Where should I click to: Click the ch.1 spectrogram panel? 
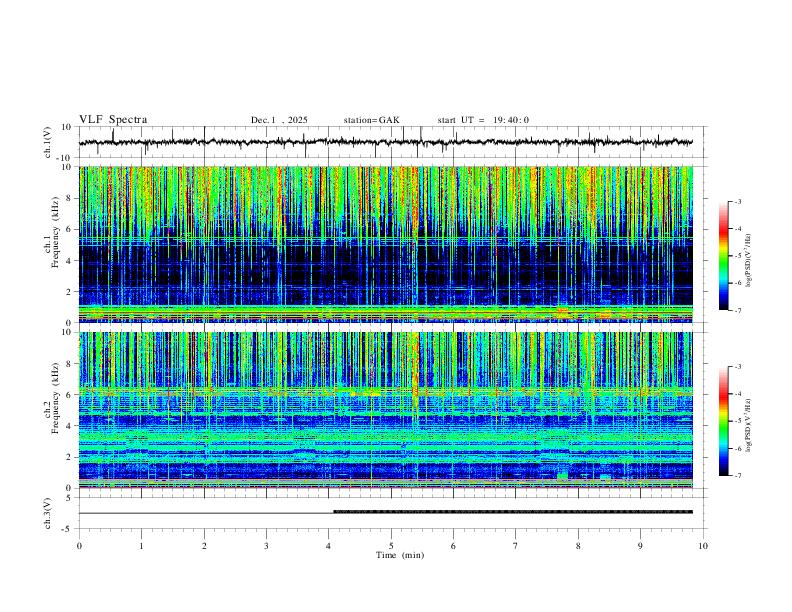386,244
